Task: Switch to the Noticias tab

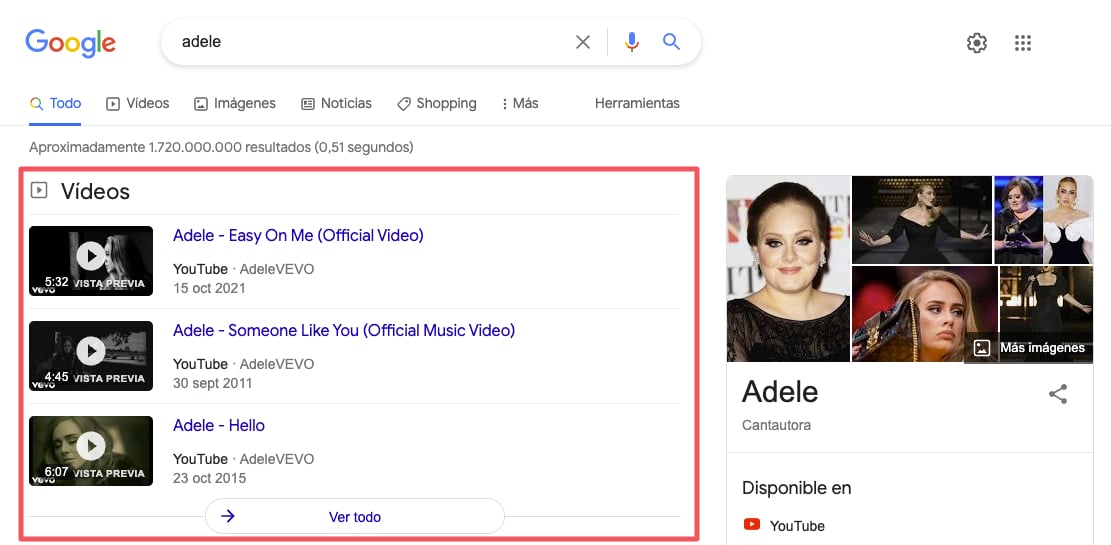Action: (336, 103)
